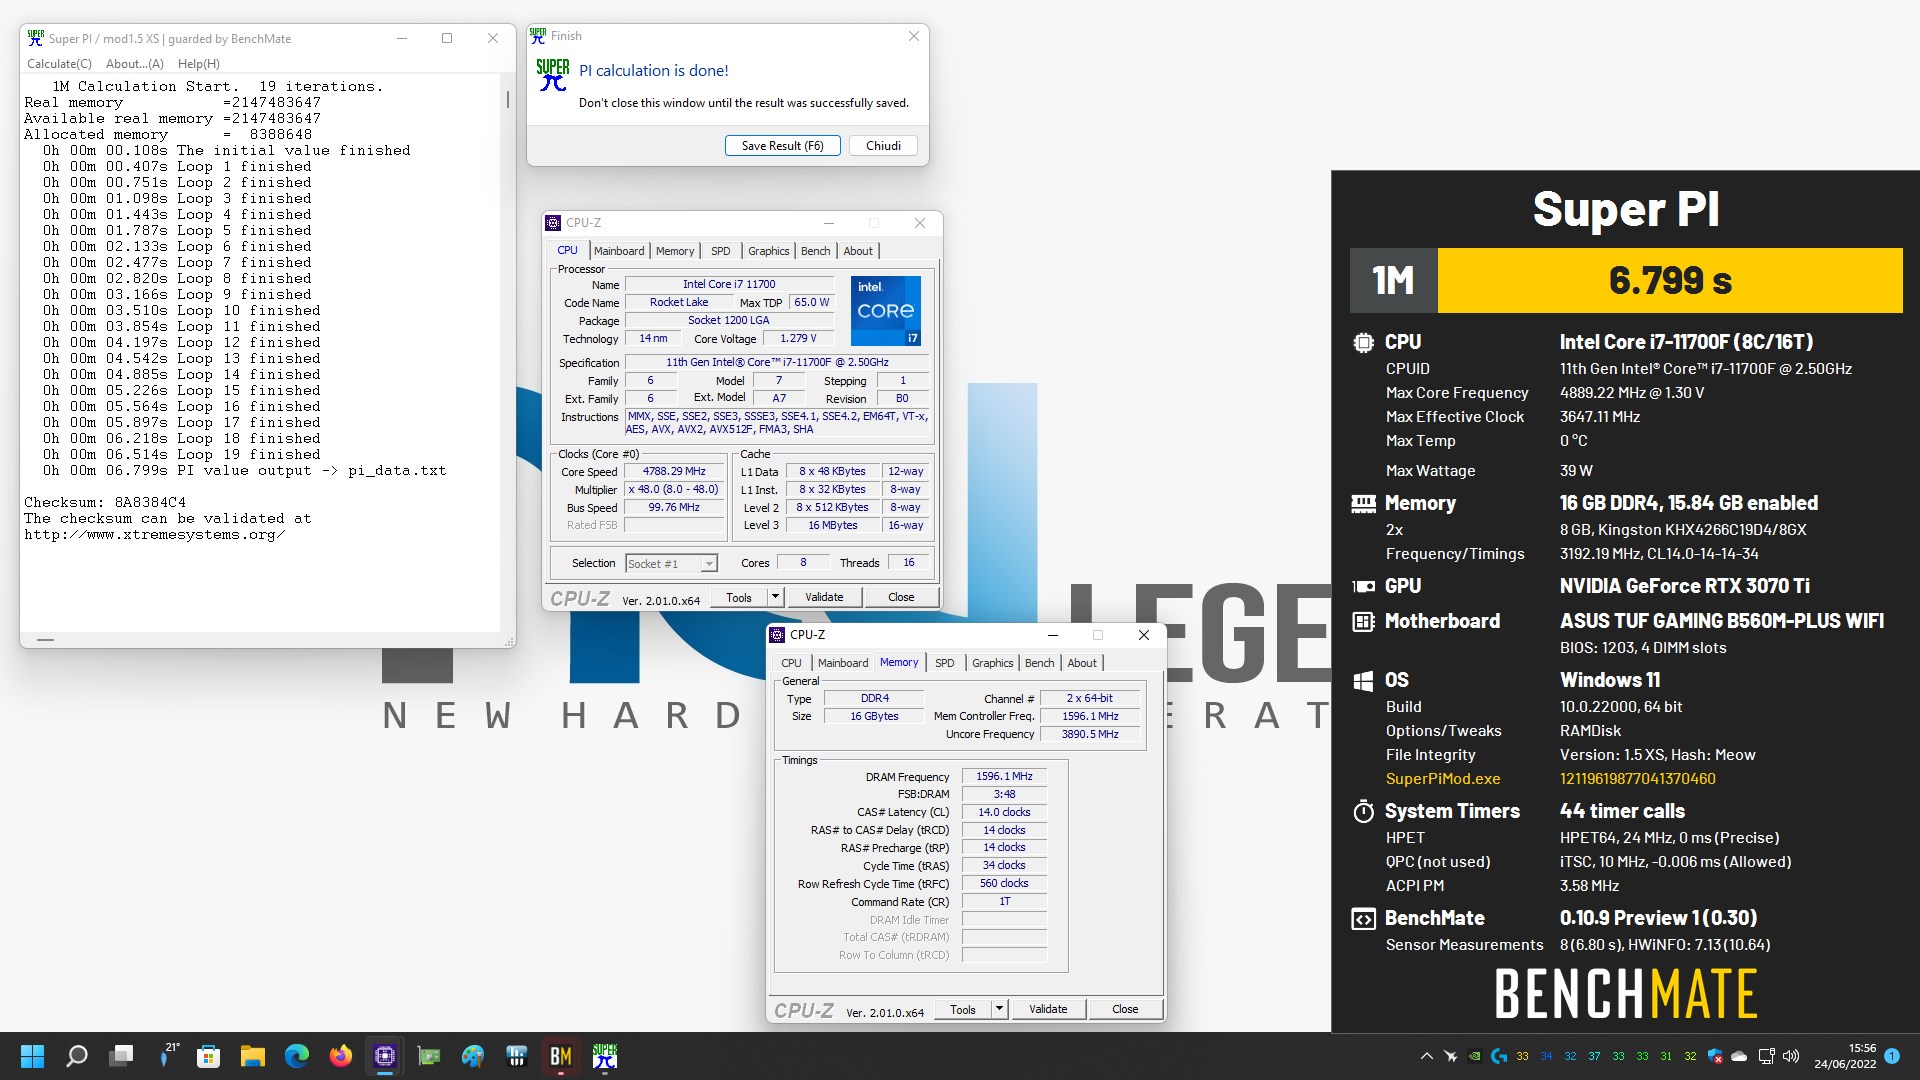Click checksum 8A8384C4 line in Super PI

point(105,503)
